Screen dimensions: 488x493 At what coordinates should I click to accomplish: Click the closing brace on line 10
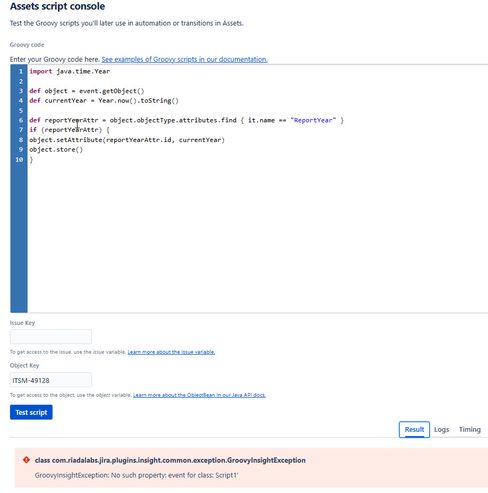[31, 160]
